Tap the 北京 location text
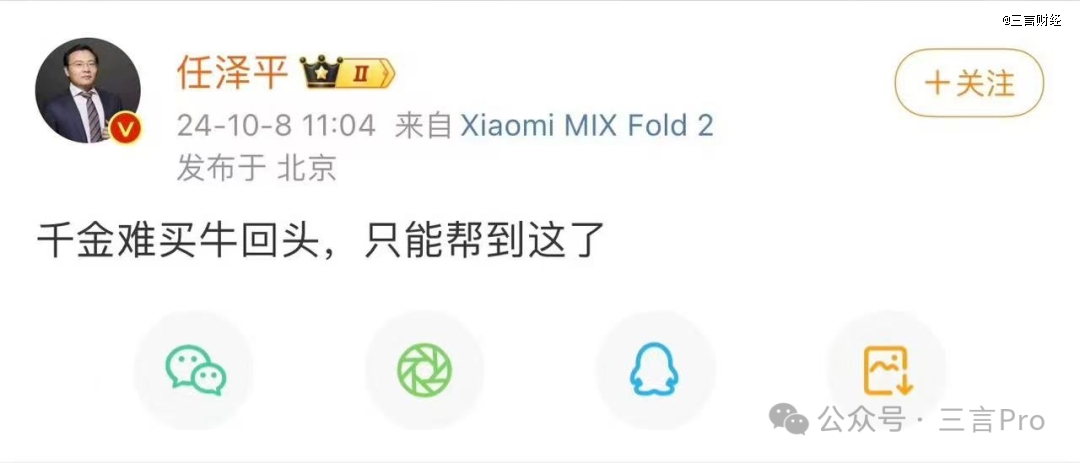This screenshot has width=1080, height=463. point(307,168)
